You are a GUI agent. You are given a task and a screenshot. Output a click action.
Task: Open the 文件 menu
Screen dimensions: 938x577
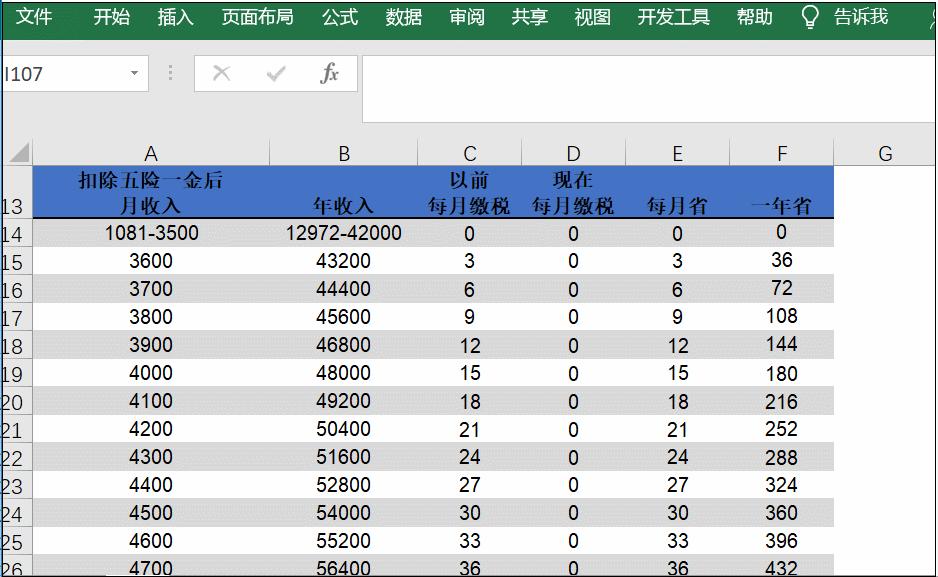(x=35, y=17)
